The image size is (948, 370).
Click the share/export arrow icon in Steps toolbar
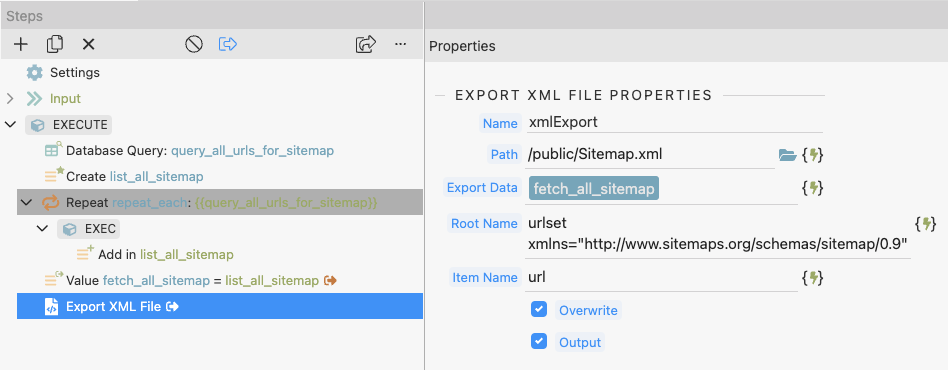366,44
